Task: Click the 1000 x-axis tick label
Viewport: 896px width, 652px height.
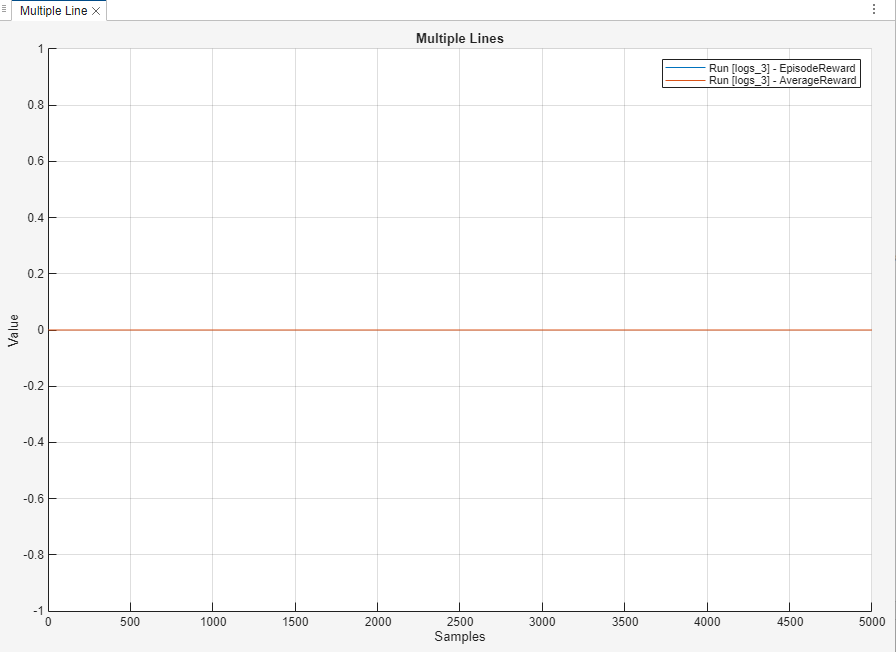Action: pos(212,622)
